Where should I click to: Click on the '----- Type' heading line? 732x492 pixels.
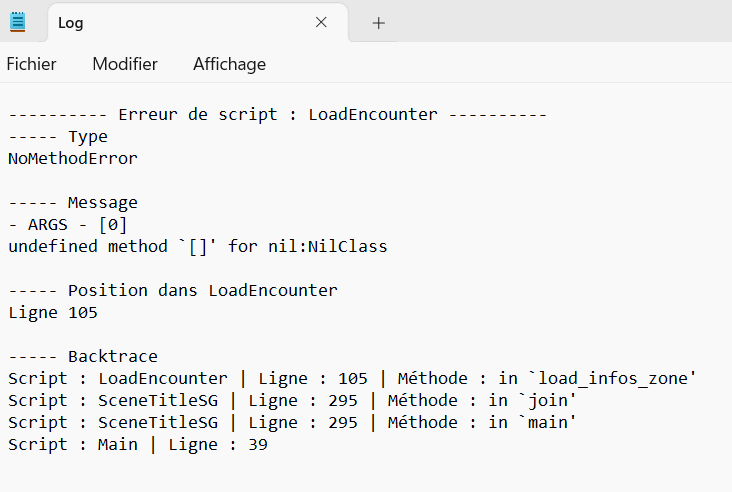click(x=58, y=137)
